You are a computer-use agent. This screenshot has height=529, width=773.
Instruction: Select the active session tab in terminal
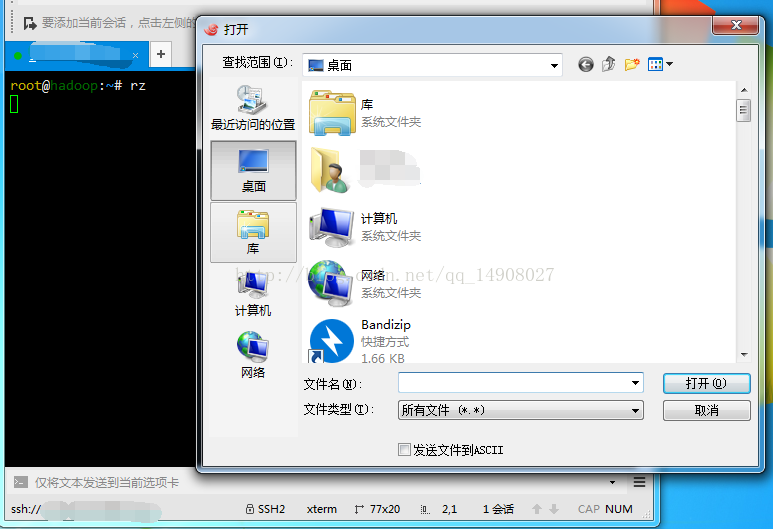(77, 55)
